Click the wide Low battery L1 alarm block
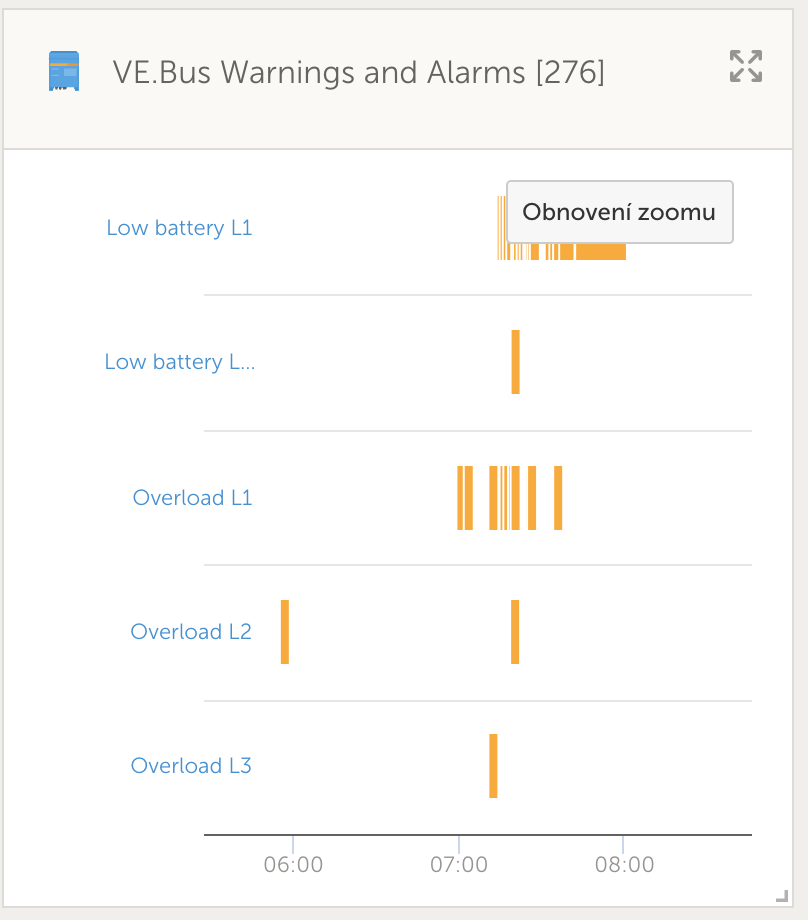 coord(600,251)
